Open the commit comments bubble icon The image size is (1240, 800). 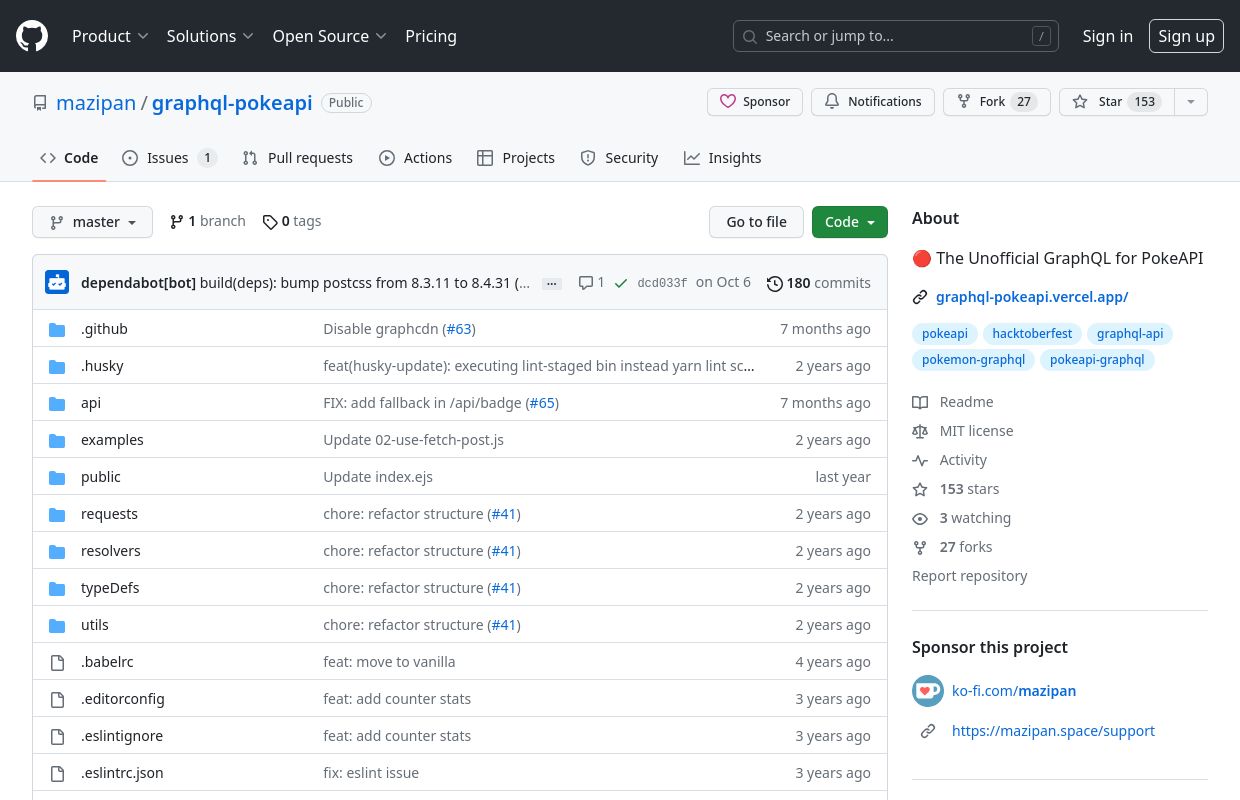(586, 283)
